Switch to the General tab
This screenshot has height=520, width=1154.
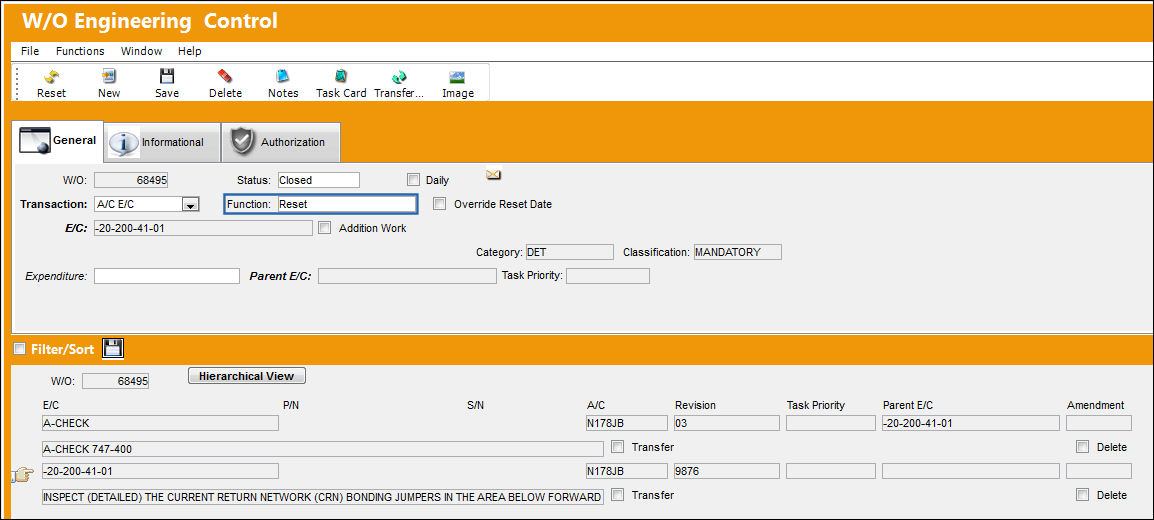[x=58, y=140]
